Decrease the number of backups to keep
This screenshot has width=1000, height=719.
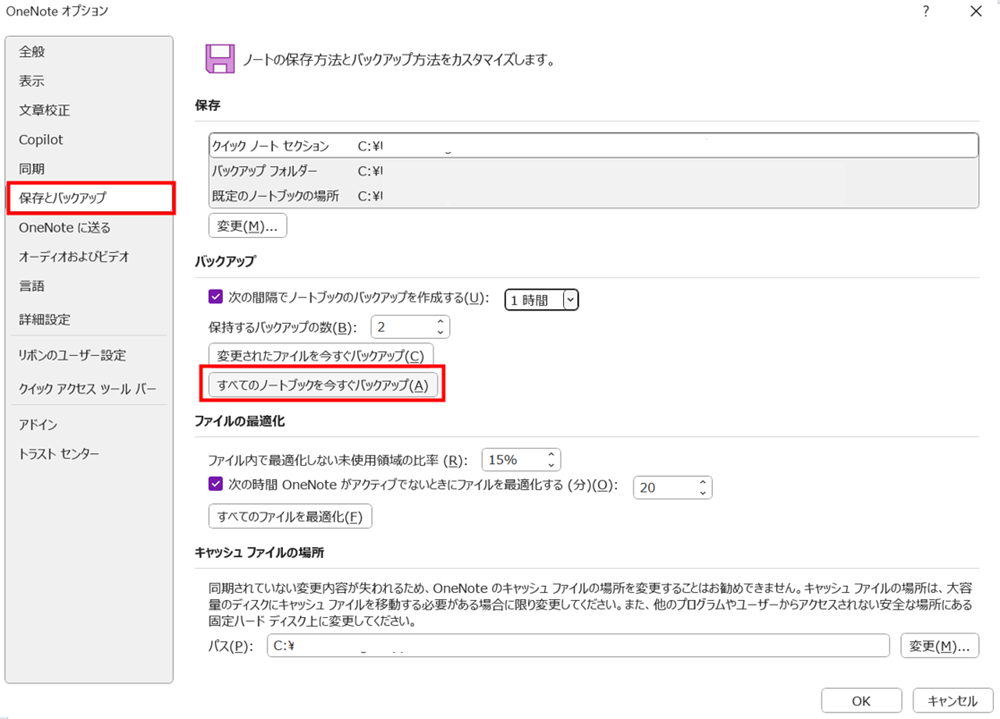click(x=440, y=332)
